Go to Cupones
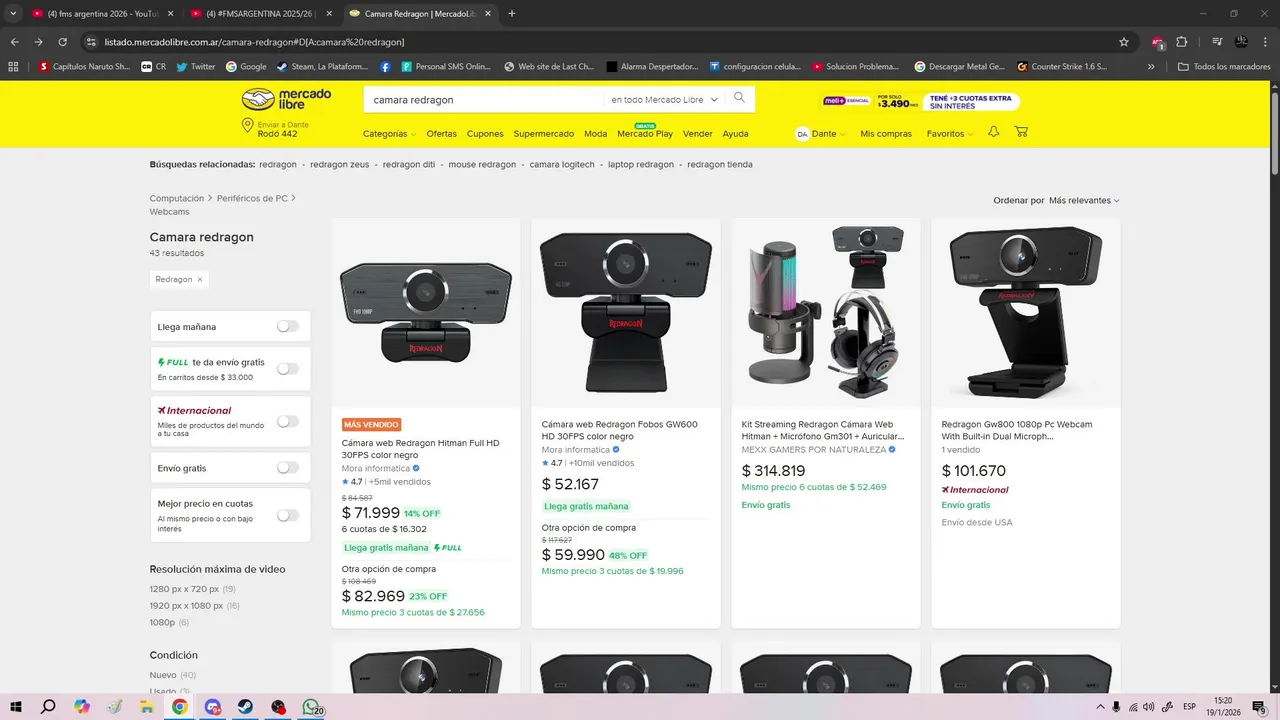Screen dimensions: 1280x720 (x=485, y=133)
